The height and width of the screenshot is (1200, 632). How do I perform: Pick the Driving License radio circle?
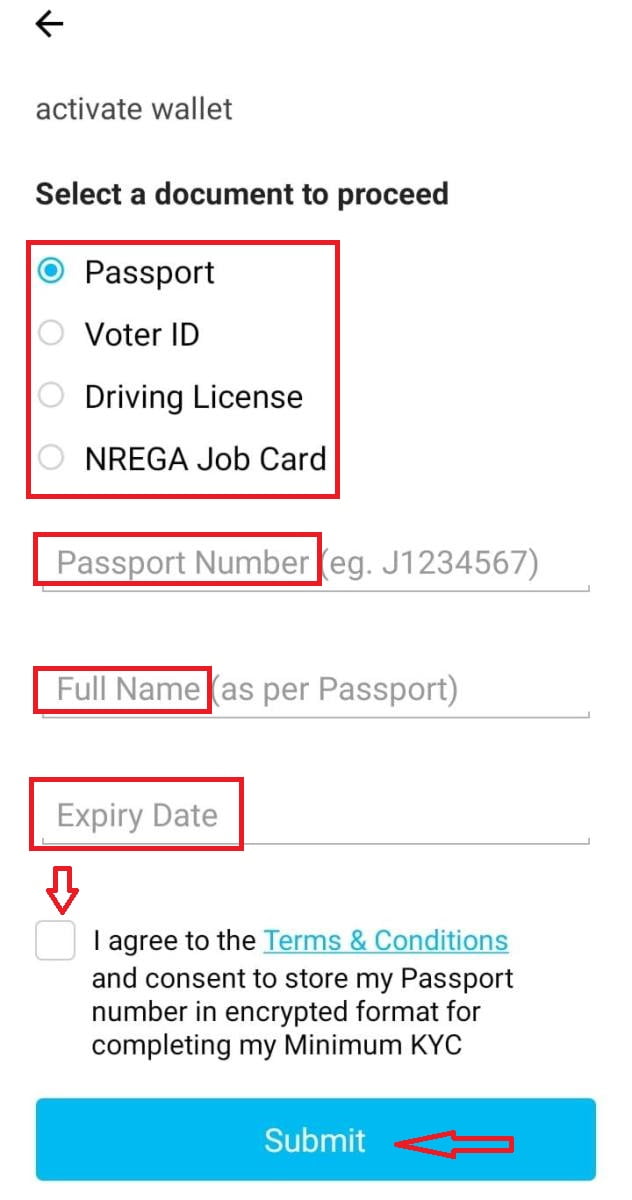[51, 396]
